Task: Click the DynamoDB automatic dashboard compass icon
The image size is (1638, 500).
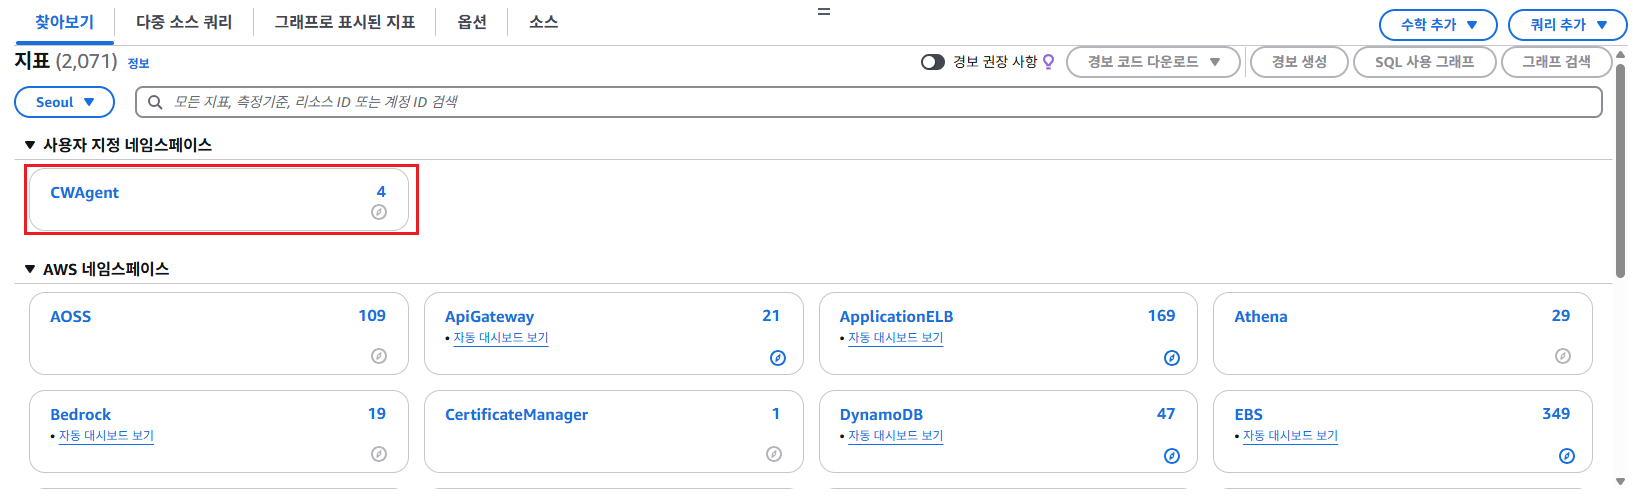Action: (1172, 456)
